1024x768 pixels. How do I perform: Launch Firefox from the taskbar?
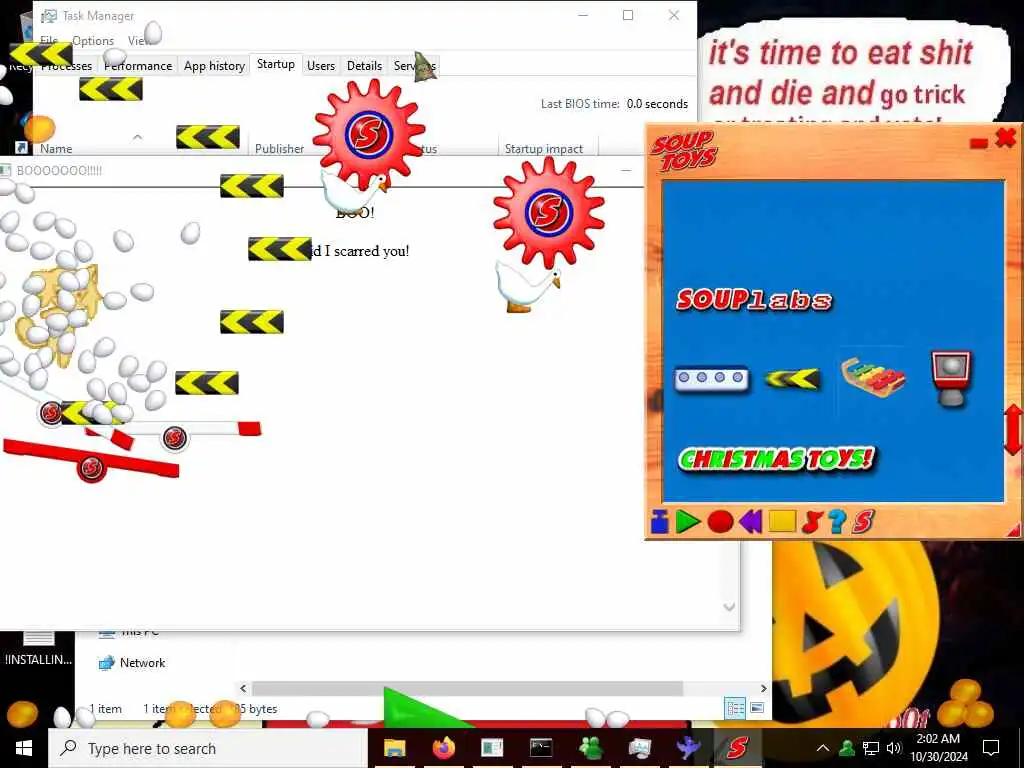click(443, 748)
